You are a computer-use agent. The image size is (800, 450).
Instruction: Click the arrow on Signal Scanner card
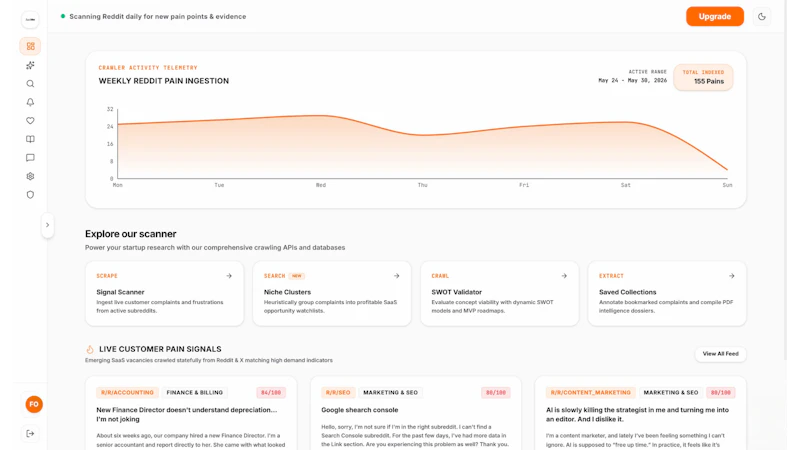coord(229,276)
